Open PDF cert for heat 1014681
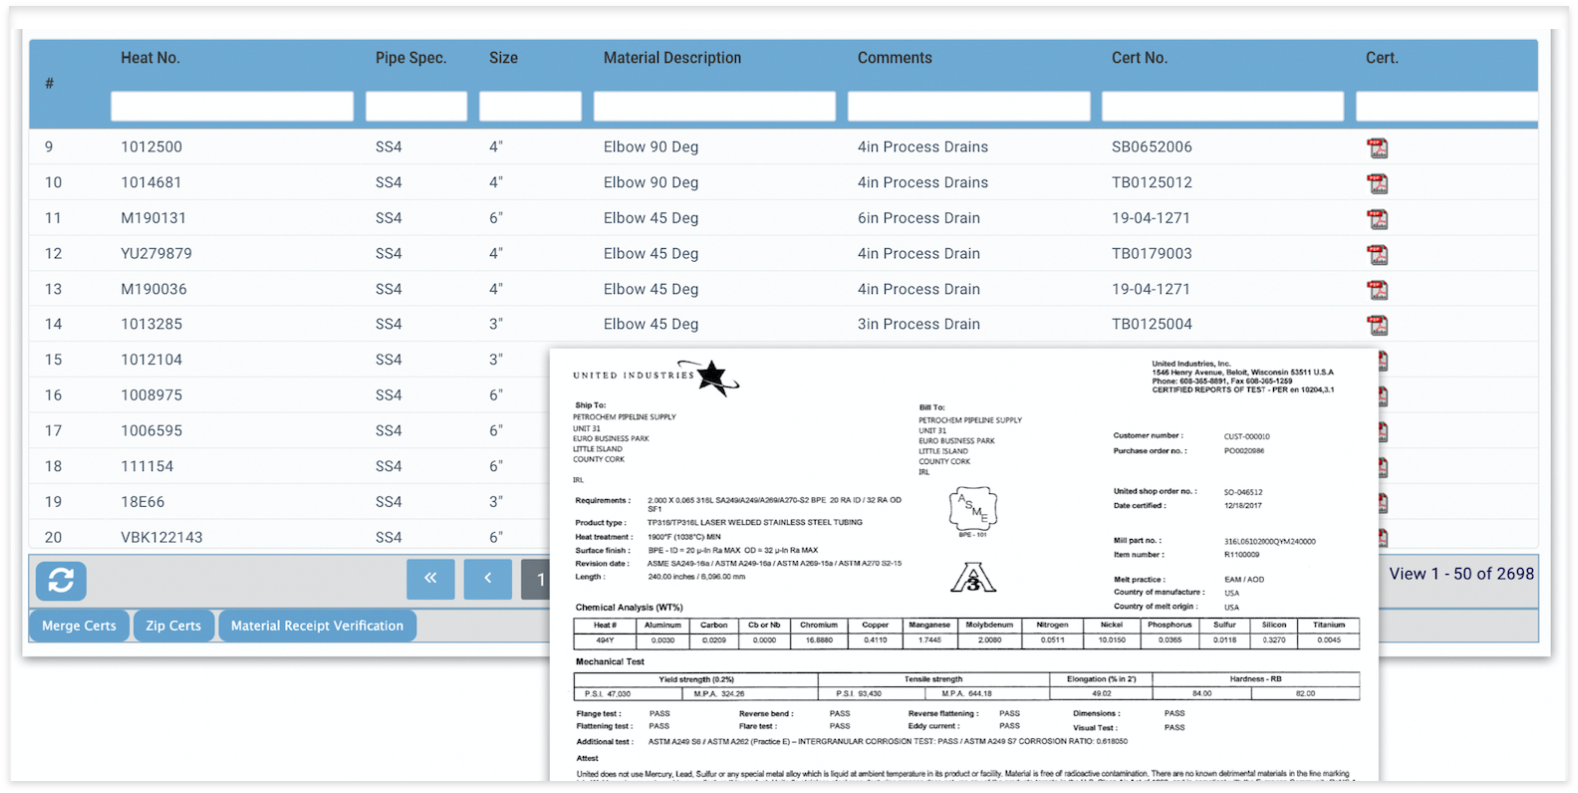The image size is (1578, 793). pos(1377,184)
